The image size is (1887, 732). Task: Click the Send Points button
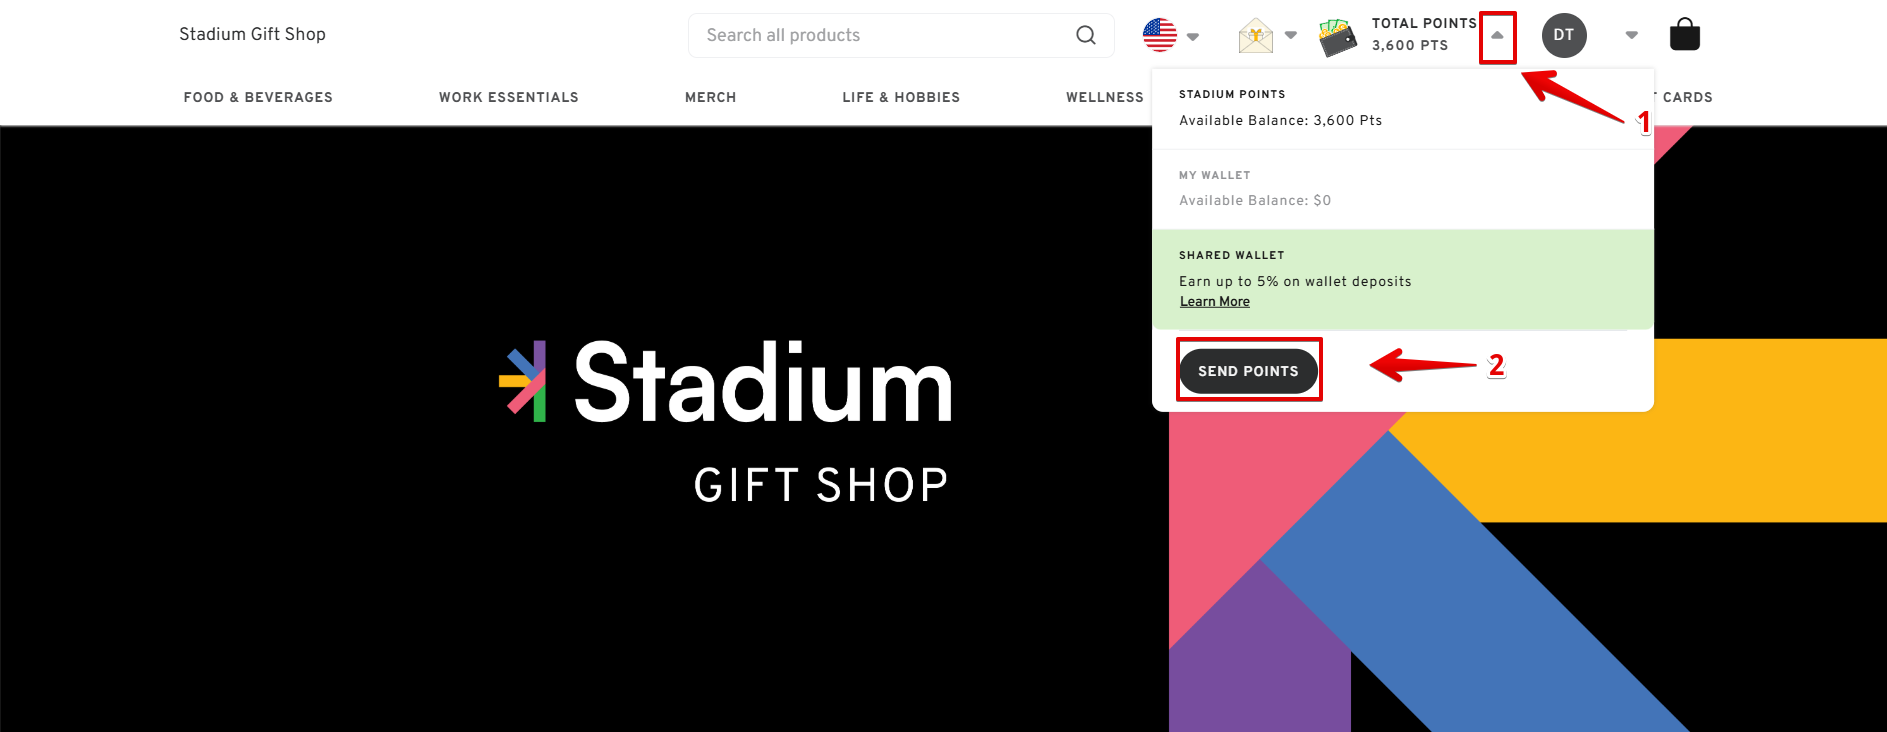(1248, 371)
